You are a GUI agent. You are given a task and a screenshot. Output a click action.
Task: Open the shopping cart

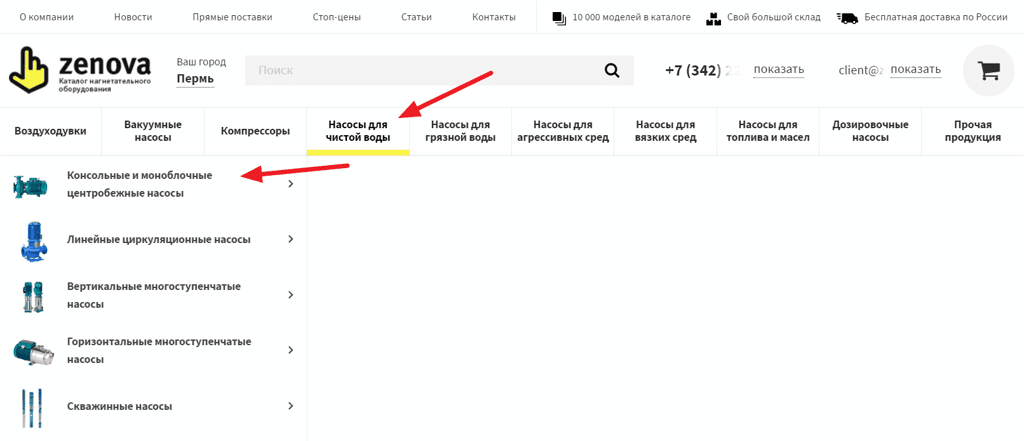click(x=988, y=70)
